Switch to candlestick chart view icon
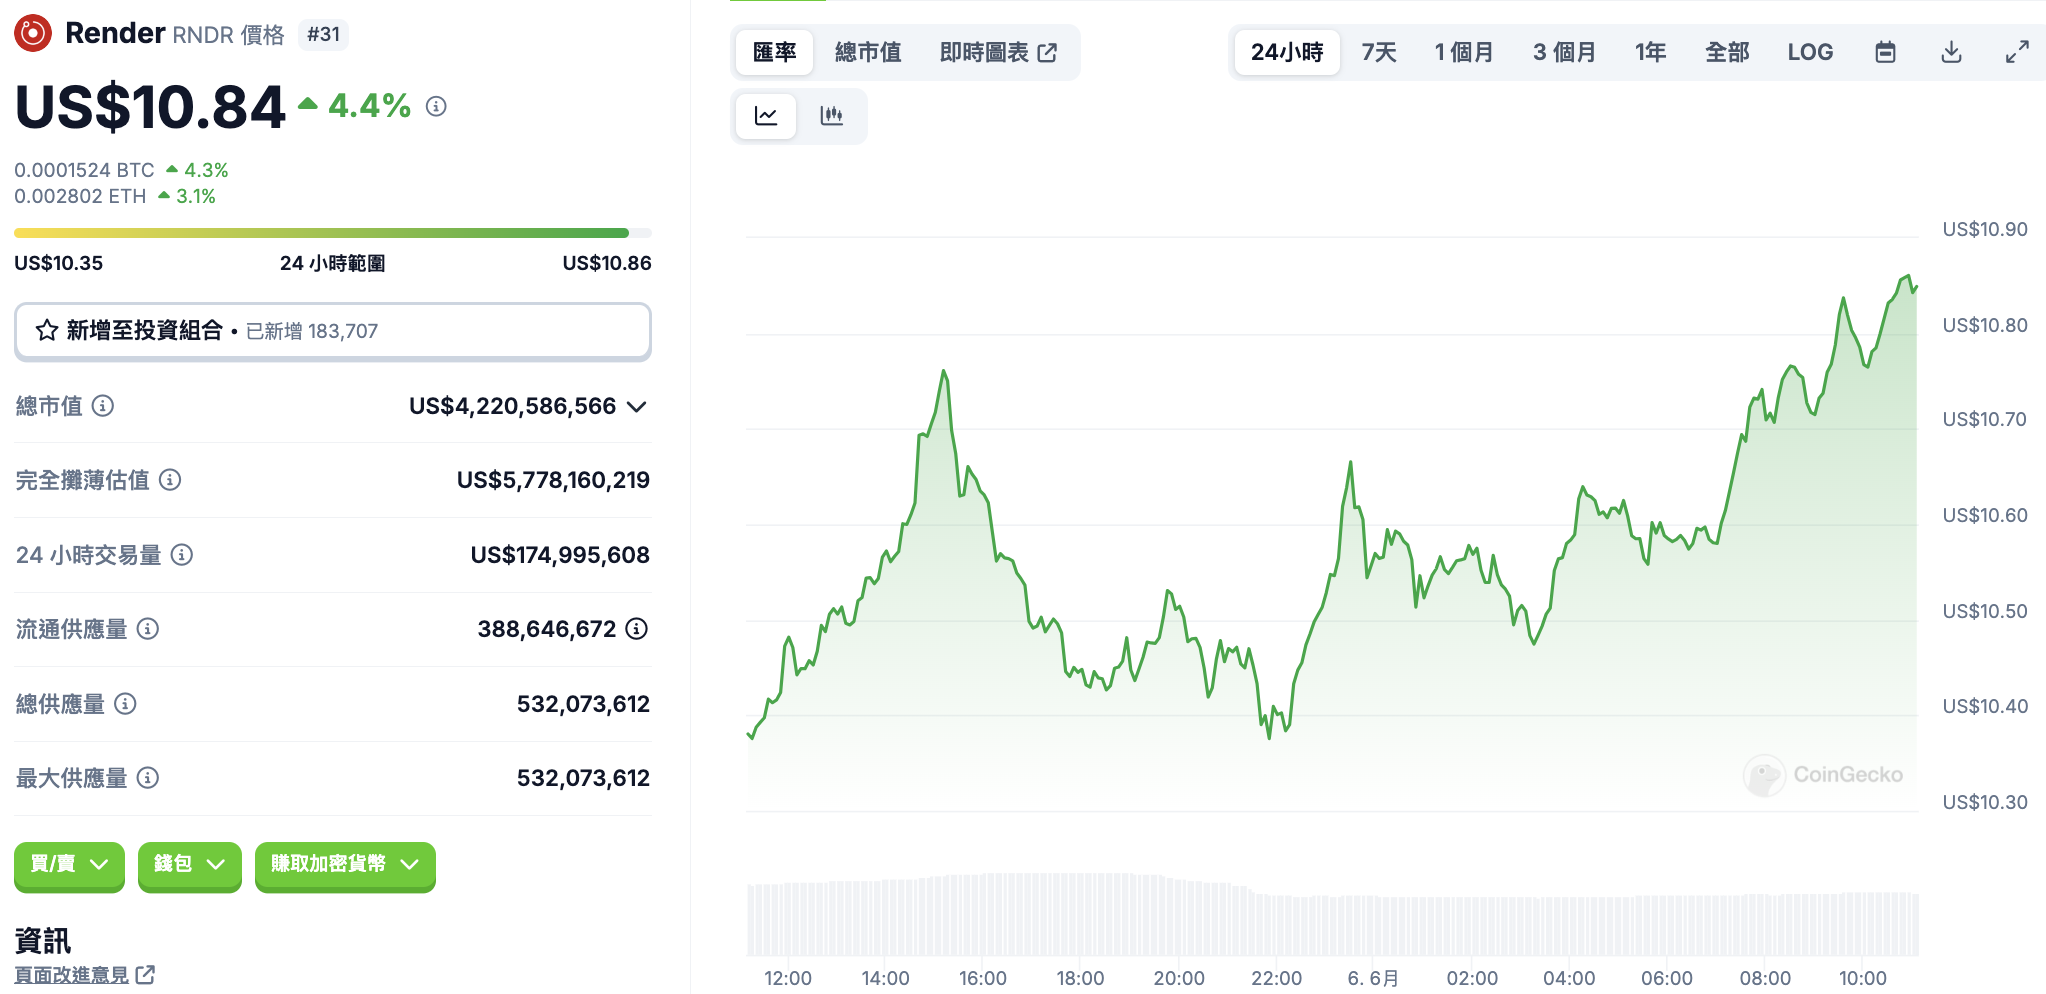This screenshot has height=994, width=2046. (x=832, y=116)
